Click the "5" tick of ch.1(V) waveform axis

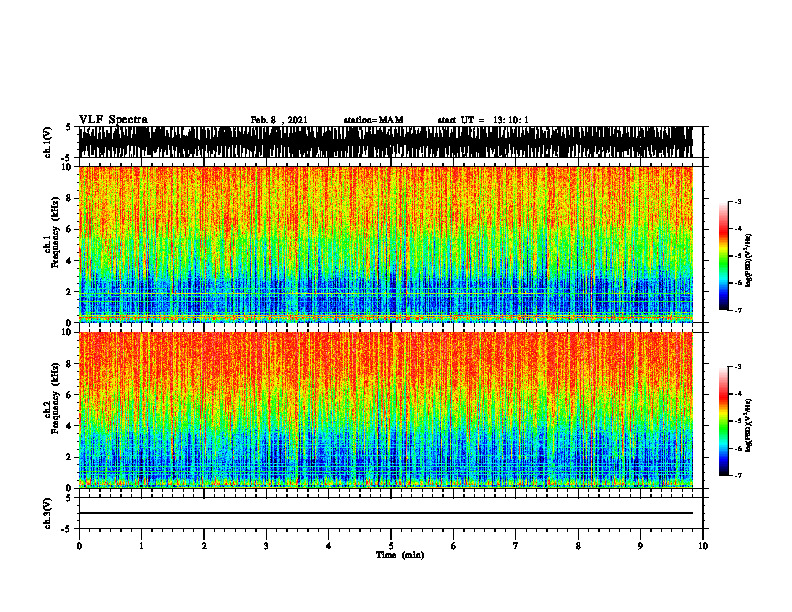(x=69, y=127)
